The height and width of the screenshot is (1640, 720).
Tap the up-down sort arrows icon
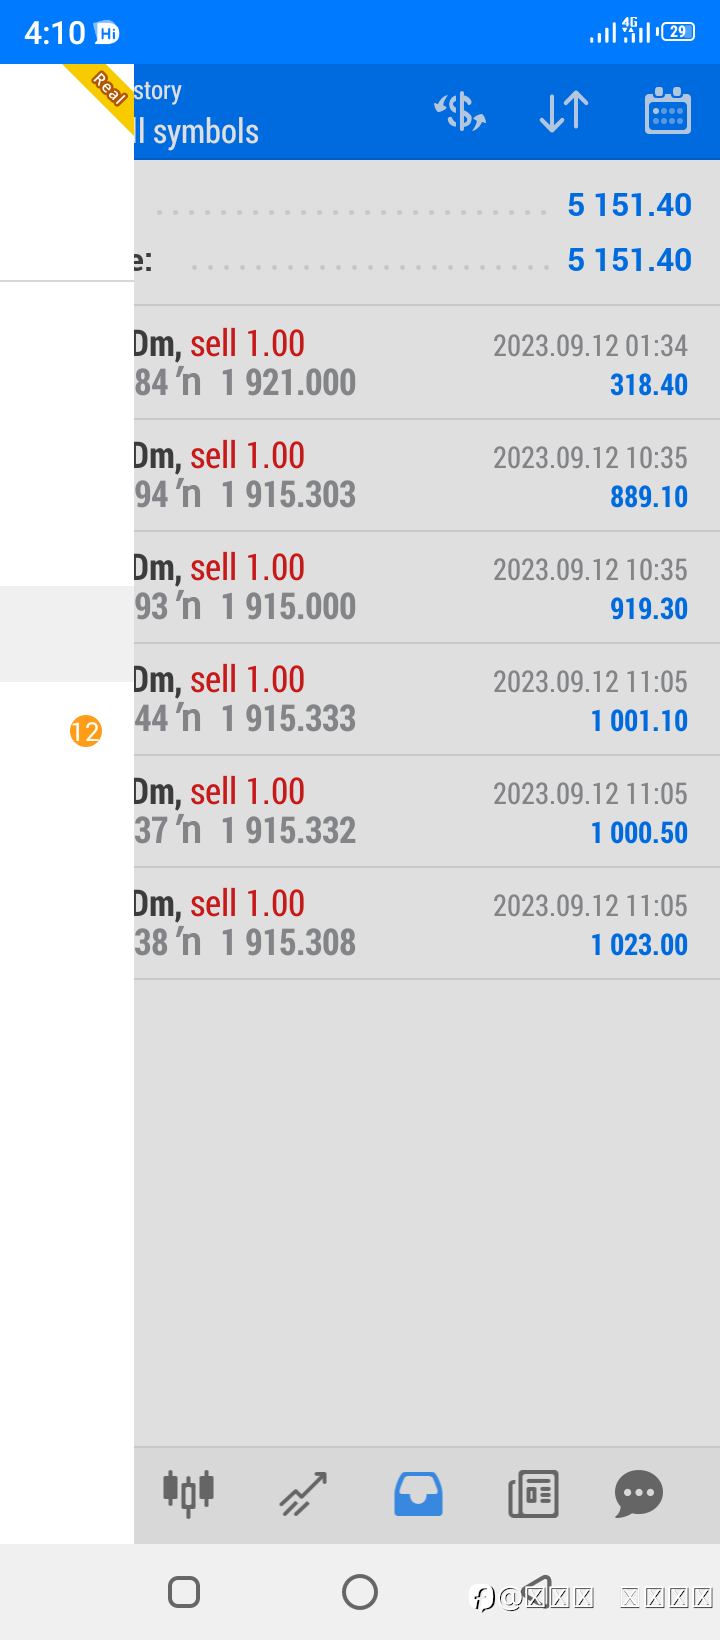[x=564, y=111]
